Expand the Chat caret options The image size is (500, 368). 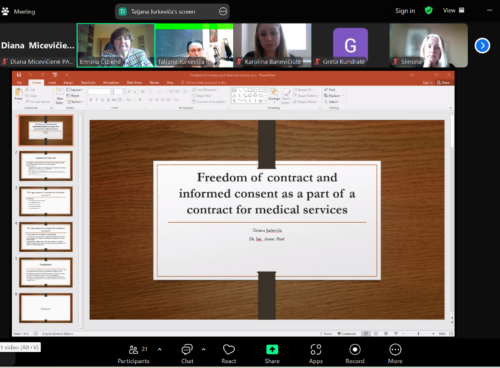pos(204,349)
